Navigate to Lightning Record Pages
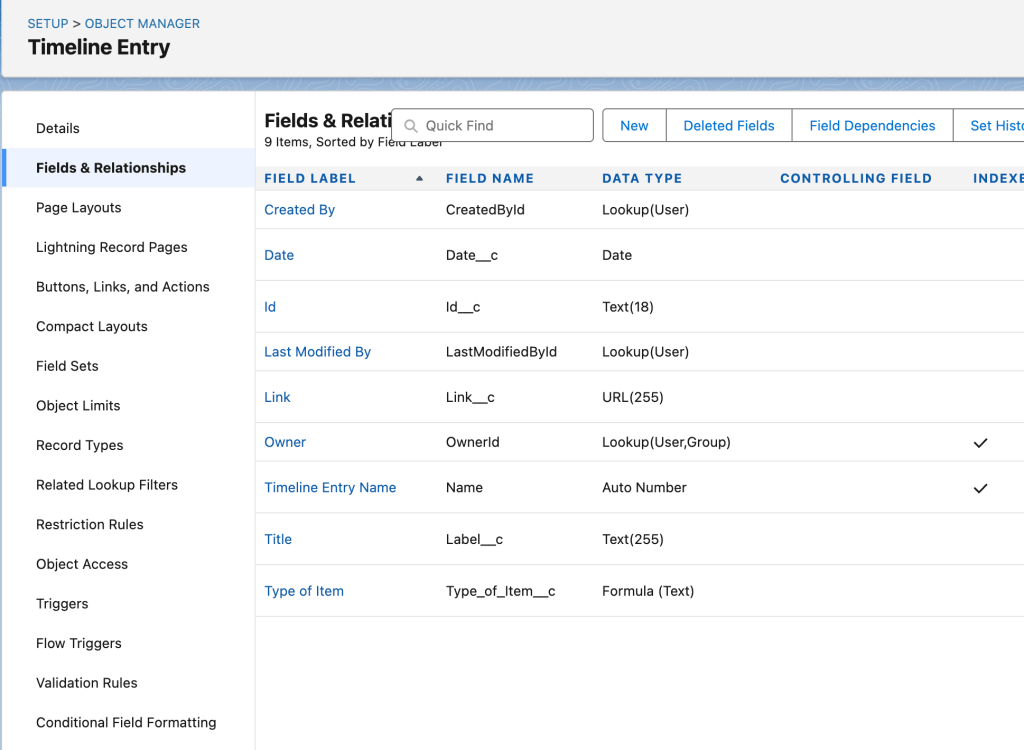This screenshot has height=750, width=1024. (111, 247)
